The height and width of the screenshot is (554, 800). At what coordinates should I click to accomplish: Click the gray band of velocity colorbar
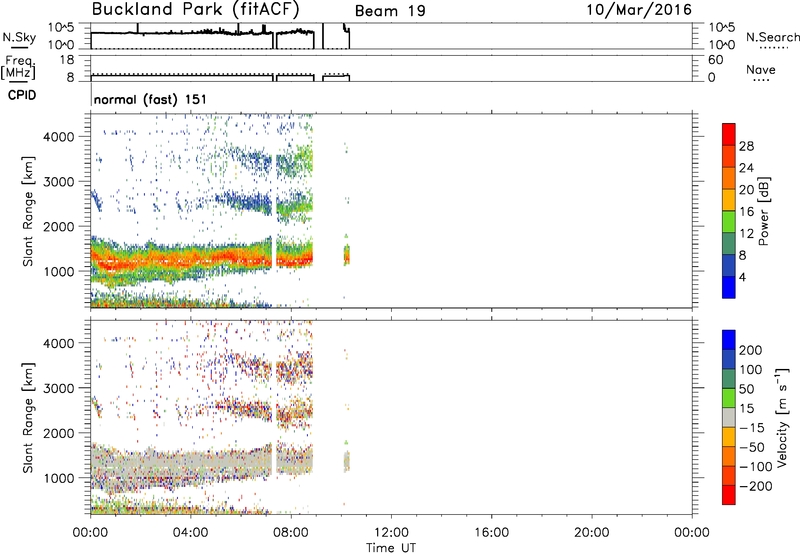pos(729,418)
